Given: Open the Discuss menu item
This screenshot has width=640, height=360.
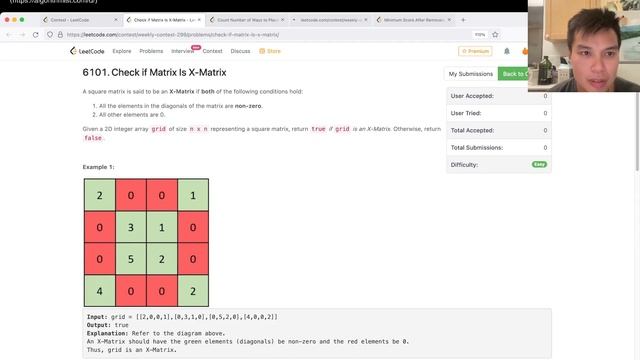Looking at the screenshot, I should click(240, 51).
